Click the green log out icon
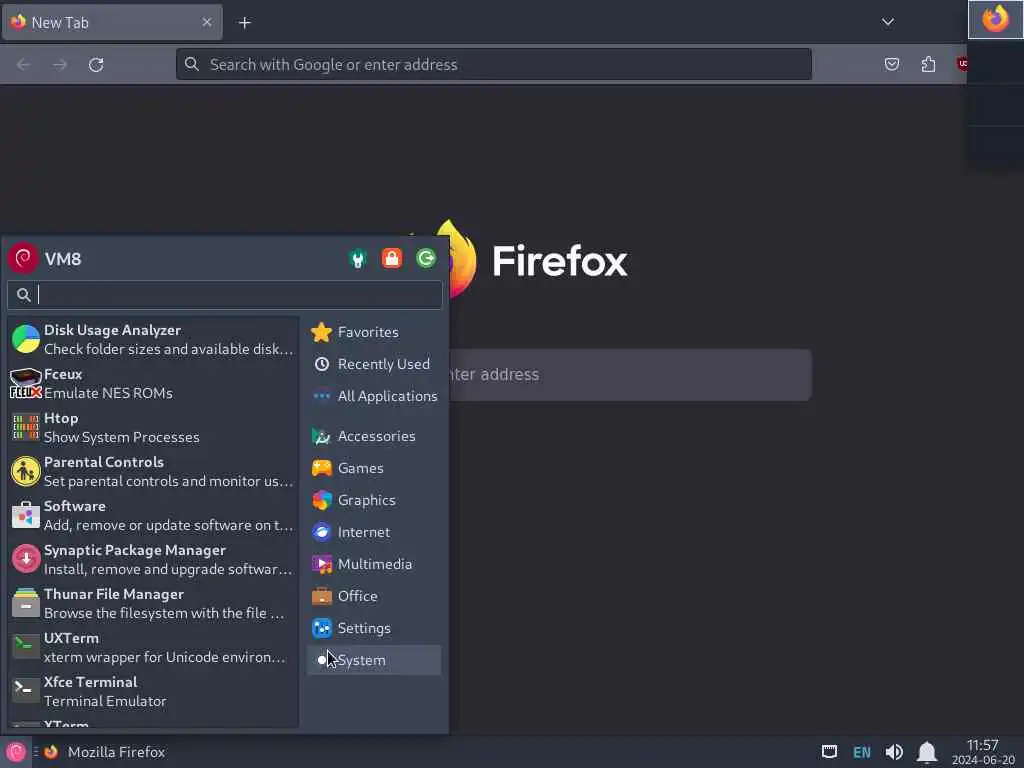This screenshot has width=1024, height=768. (x=426, y=259)
